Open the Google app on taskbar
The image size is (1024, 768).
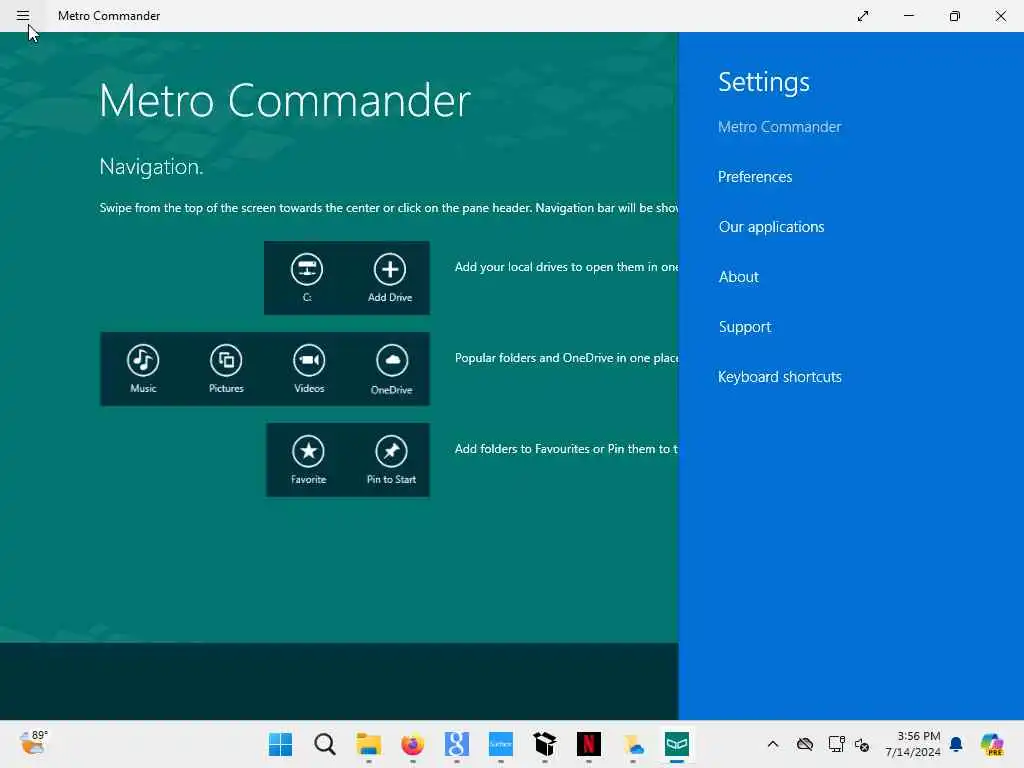[456, 744]
